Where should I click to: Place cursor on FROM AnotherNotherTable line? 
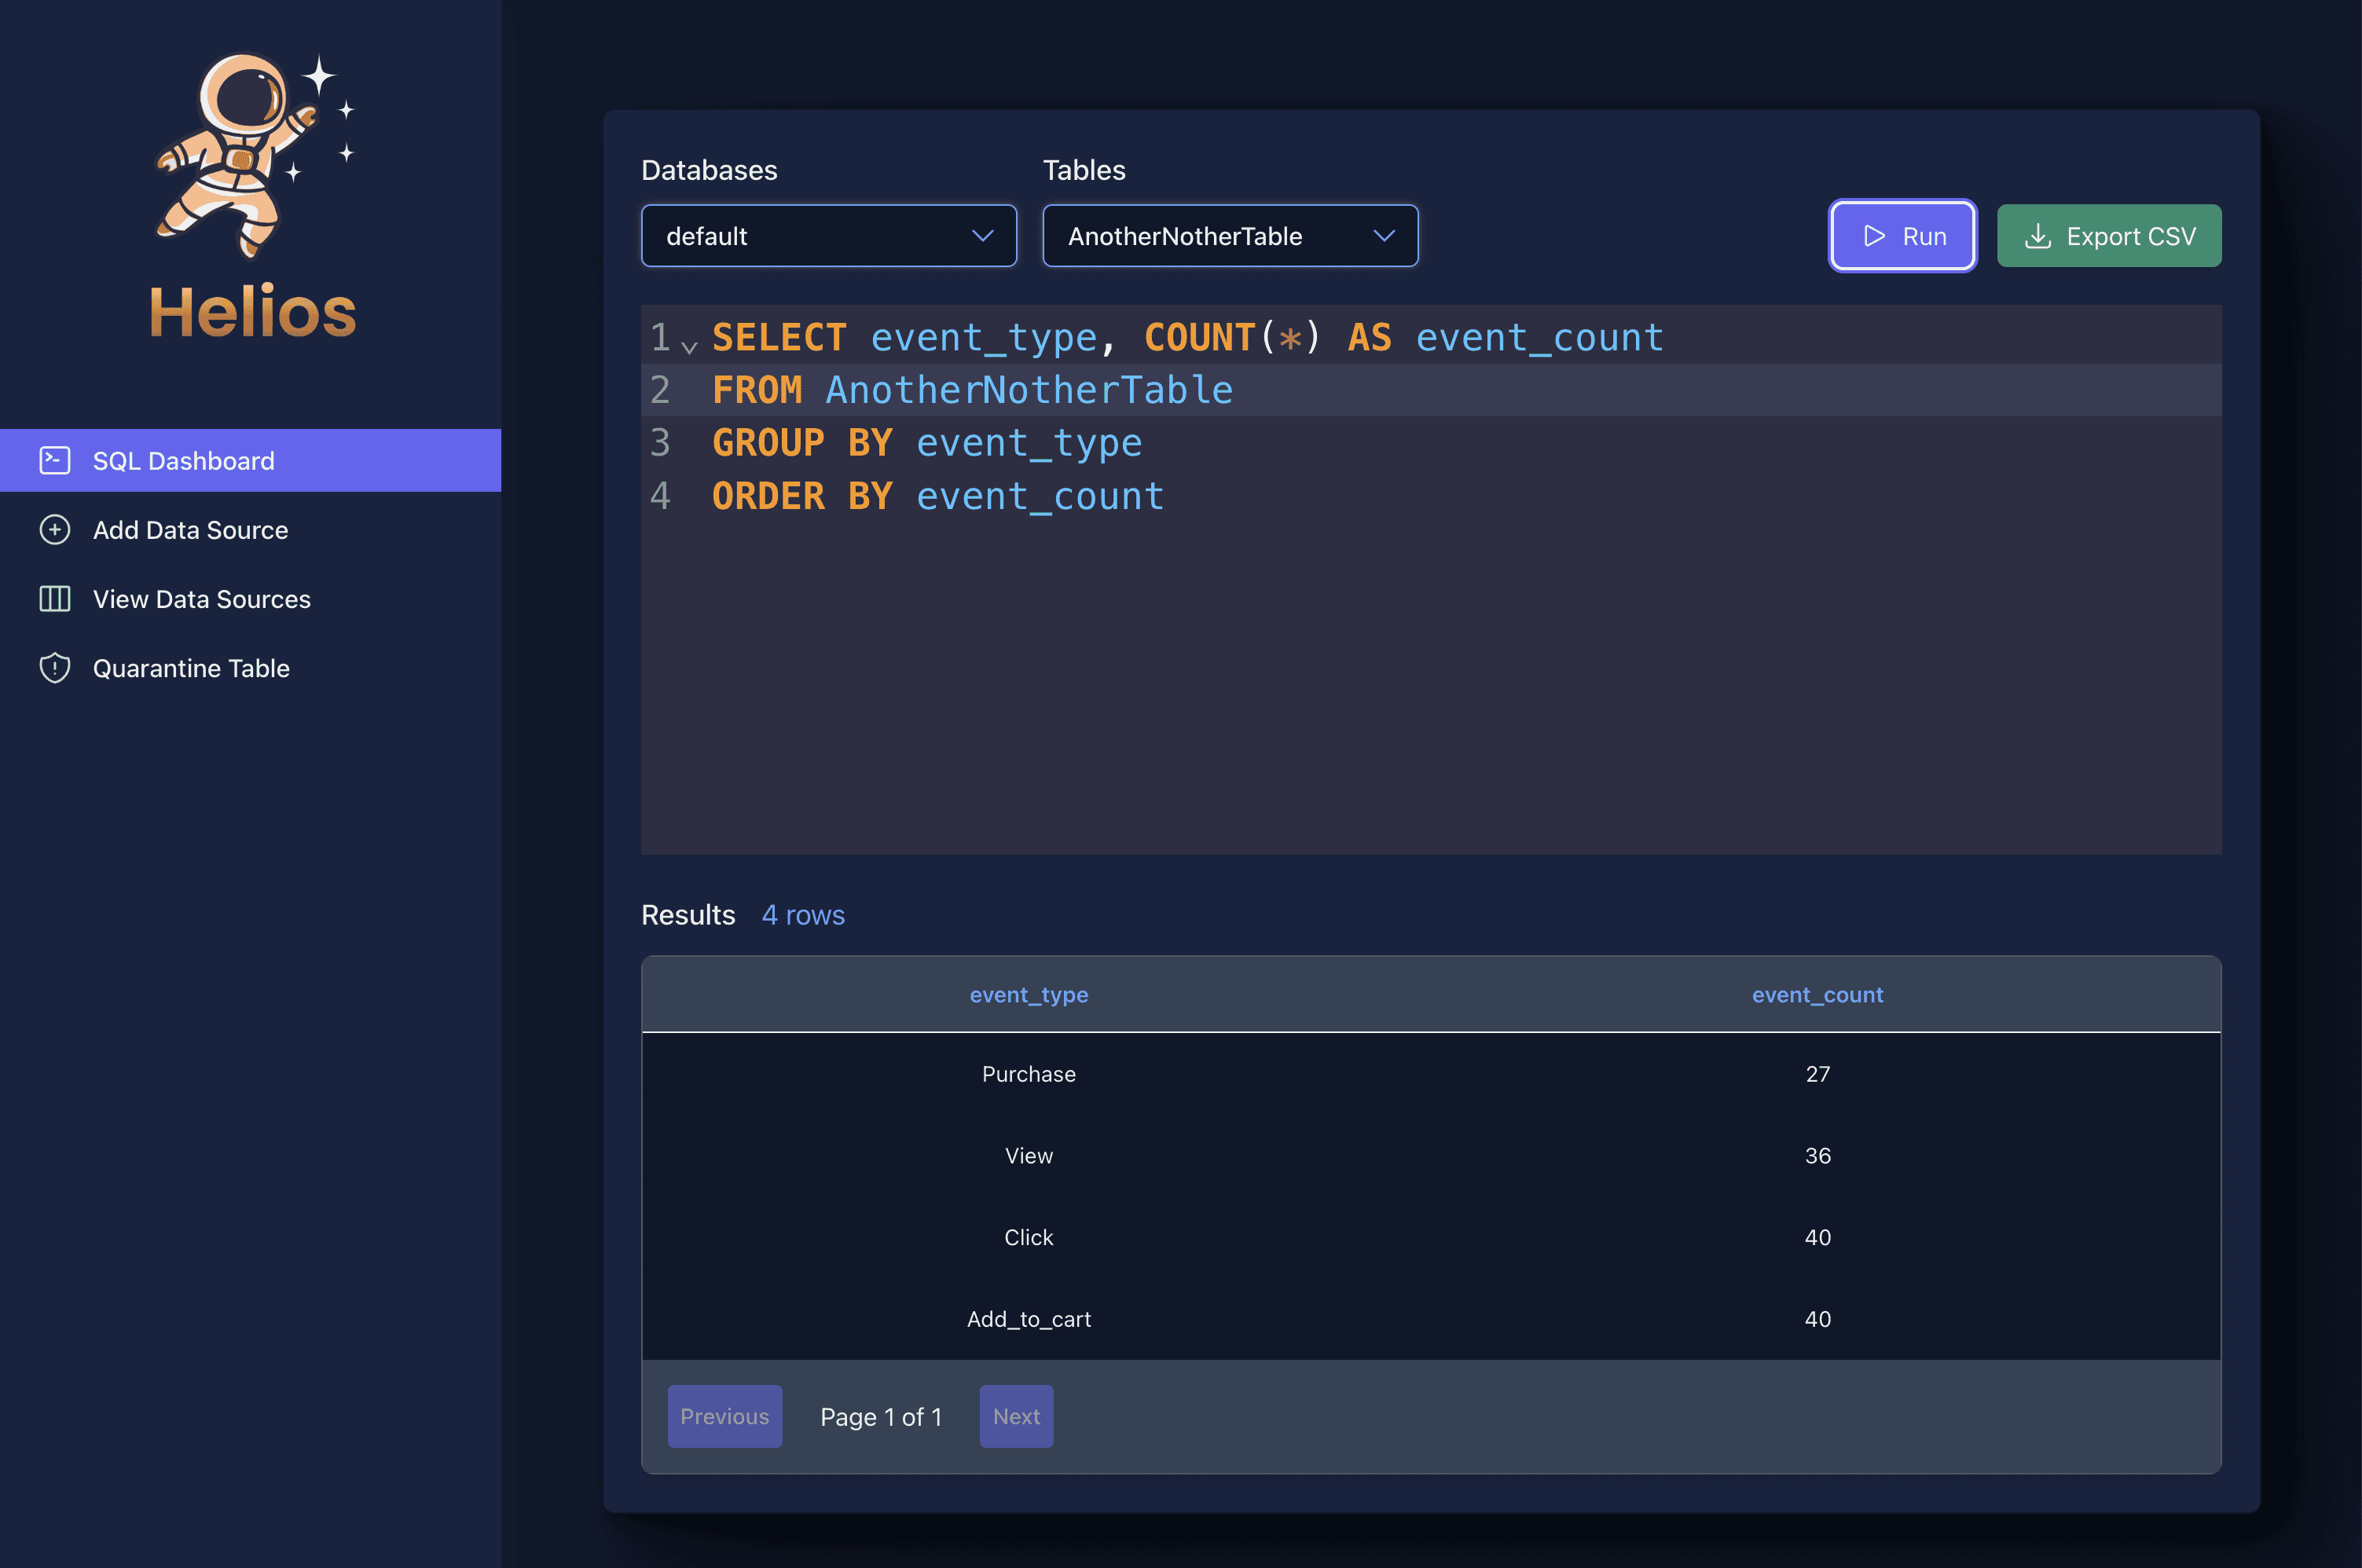[x=972, y=390]
